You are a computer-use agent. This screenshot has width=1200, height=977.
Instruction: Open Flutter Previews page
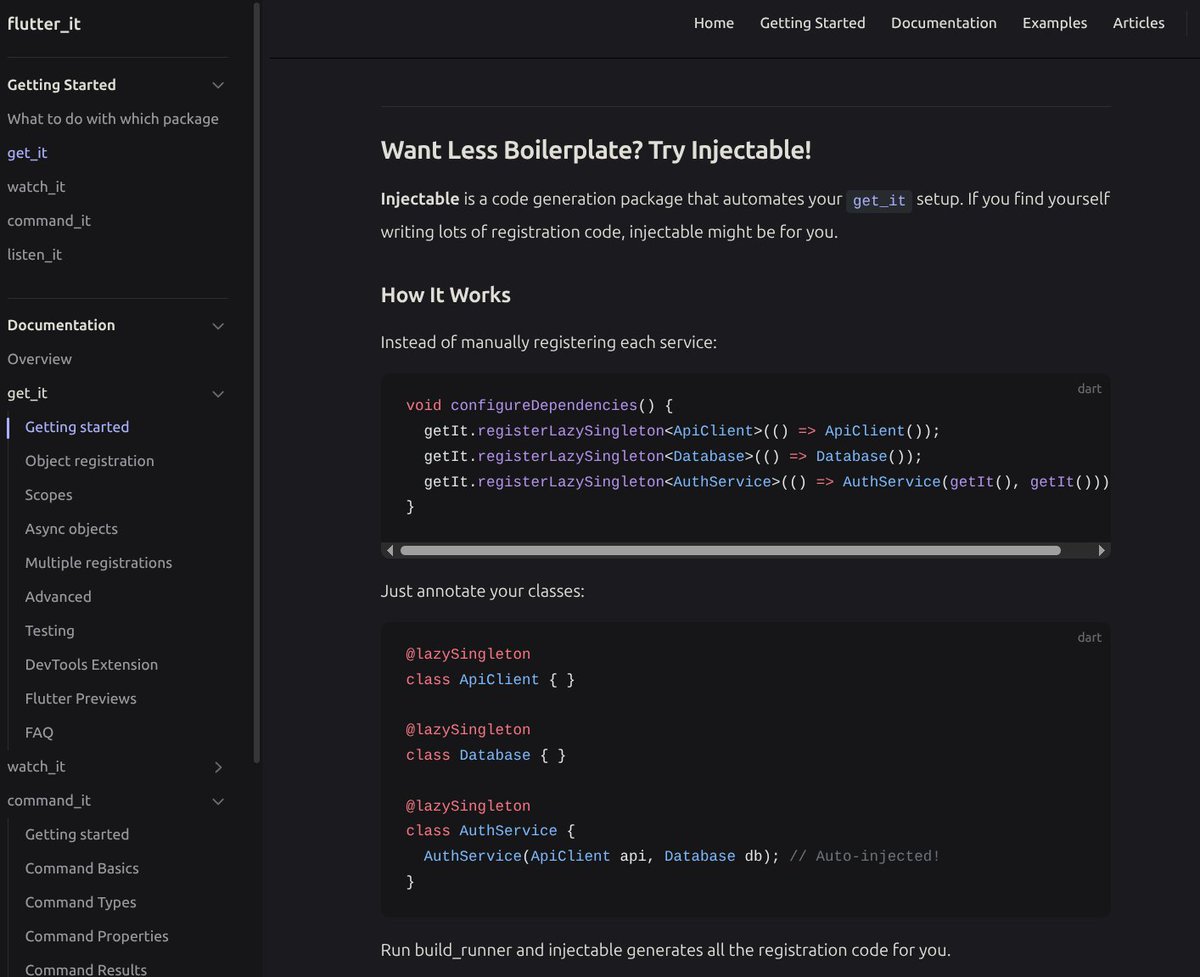[x=80, y=699]
